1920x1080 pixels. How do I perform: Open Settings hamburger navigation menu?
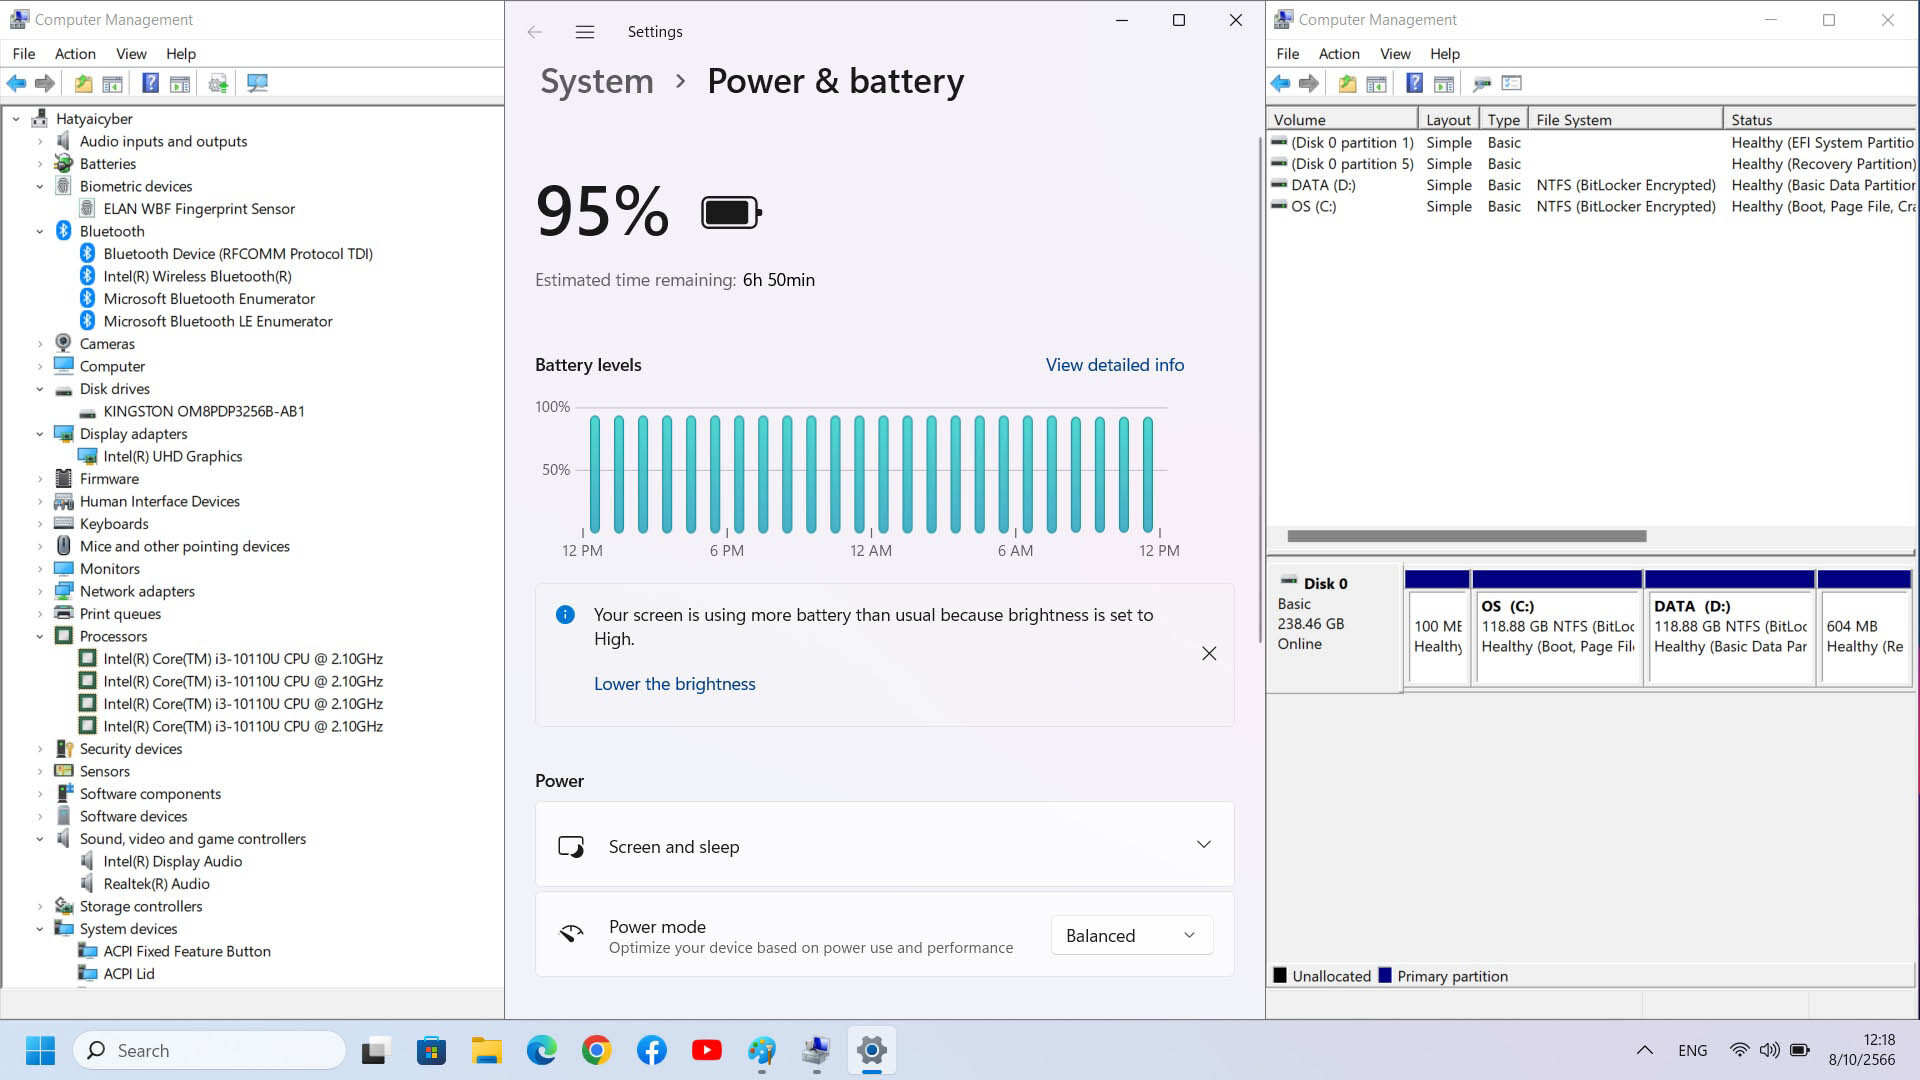[585, 32]
